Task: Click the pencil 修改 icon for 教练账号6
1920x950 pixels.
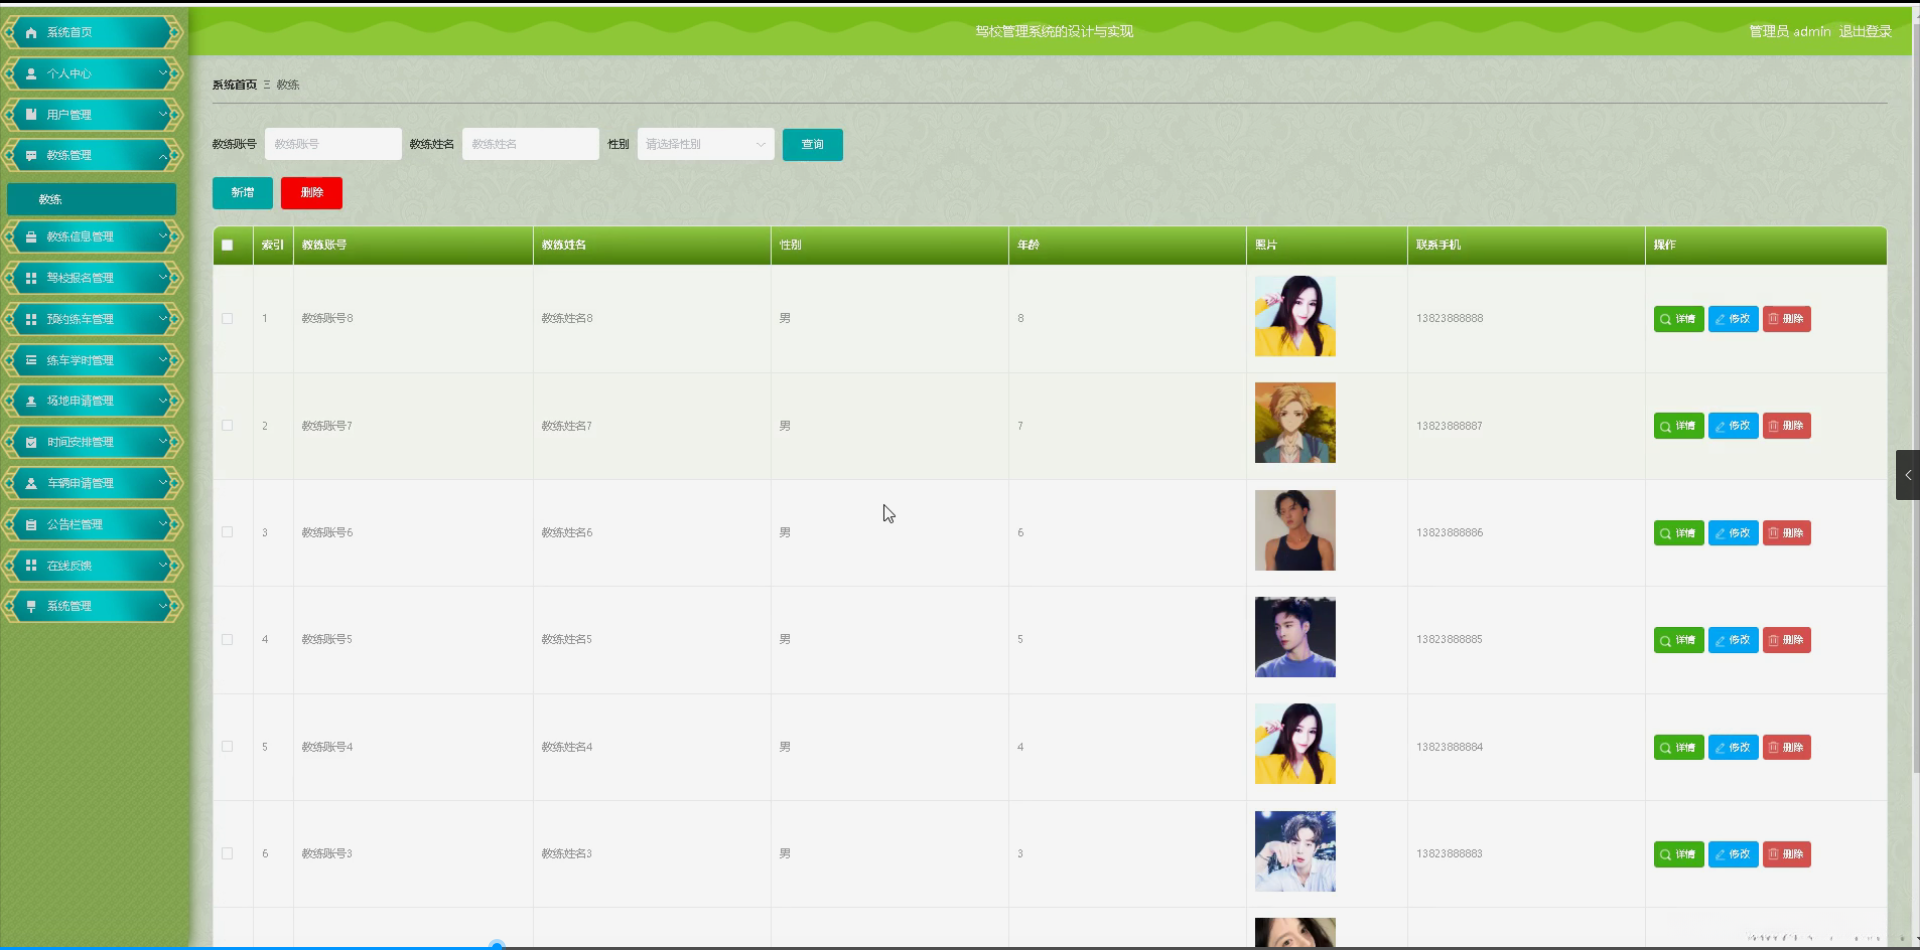Action: 1720,533
